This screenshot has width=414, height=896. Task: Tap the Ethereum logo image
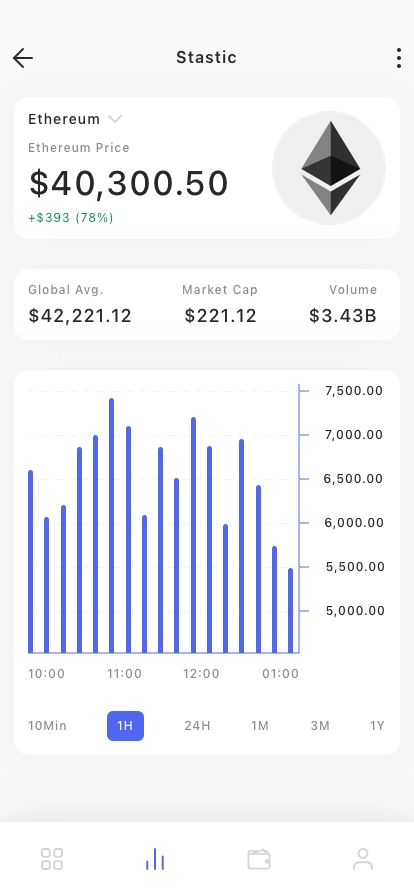coord(329,168)
